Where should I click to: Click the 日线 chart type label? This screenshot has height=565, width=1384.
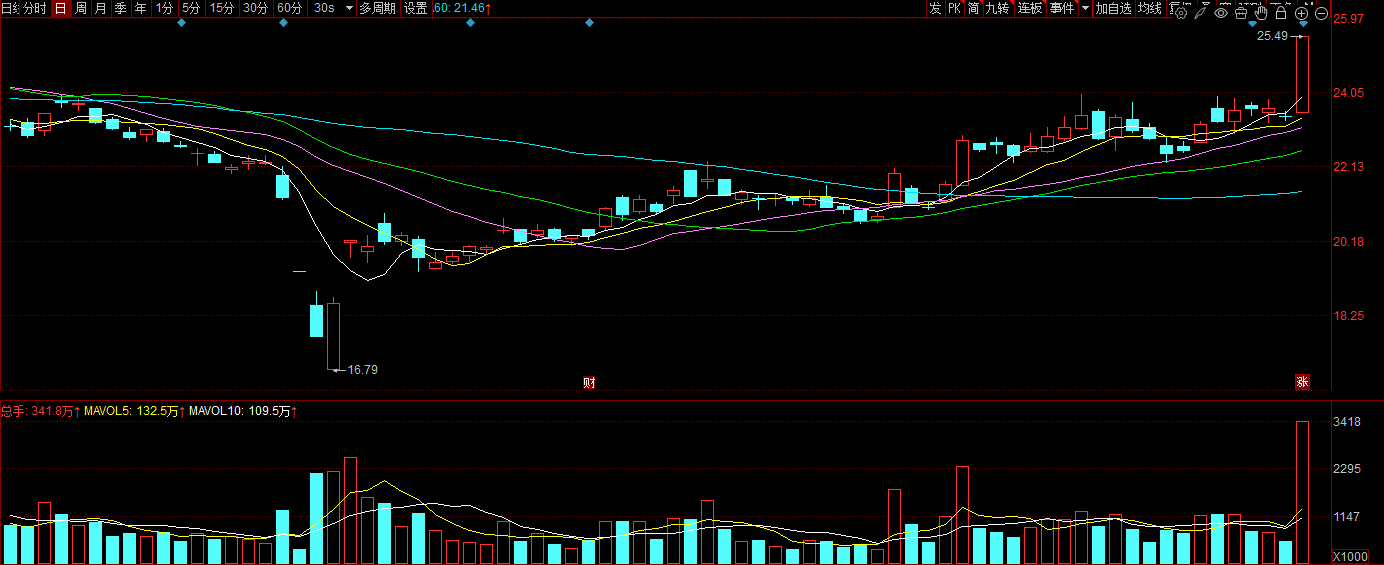[10, 8]
